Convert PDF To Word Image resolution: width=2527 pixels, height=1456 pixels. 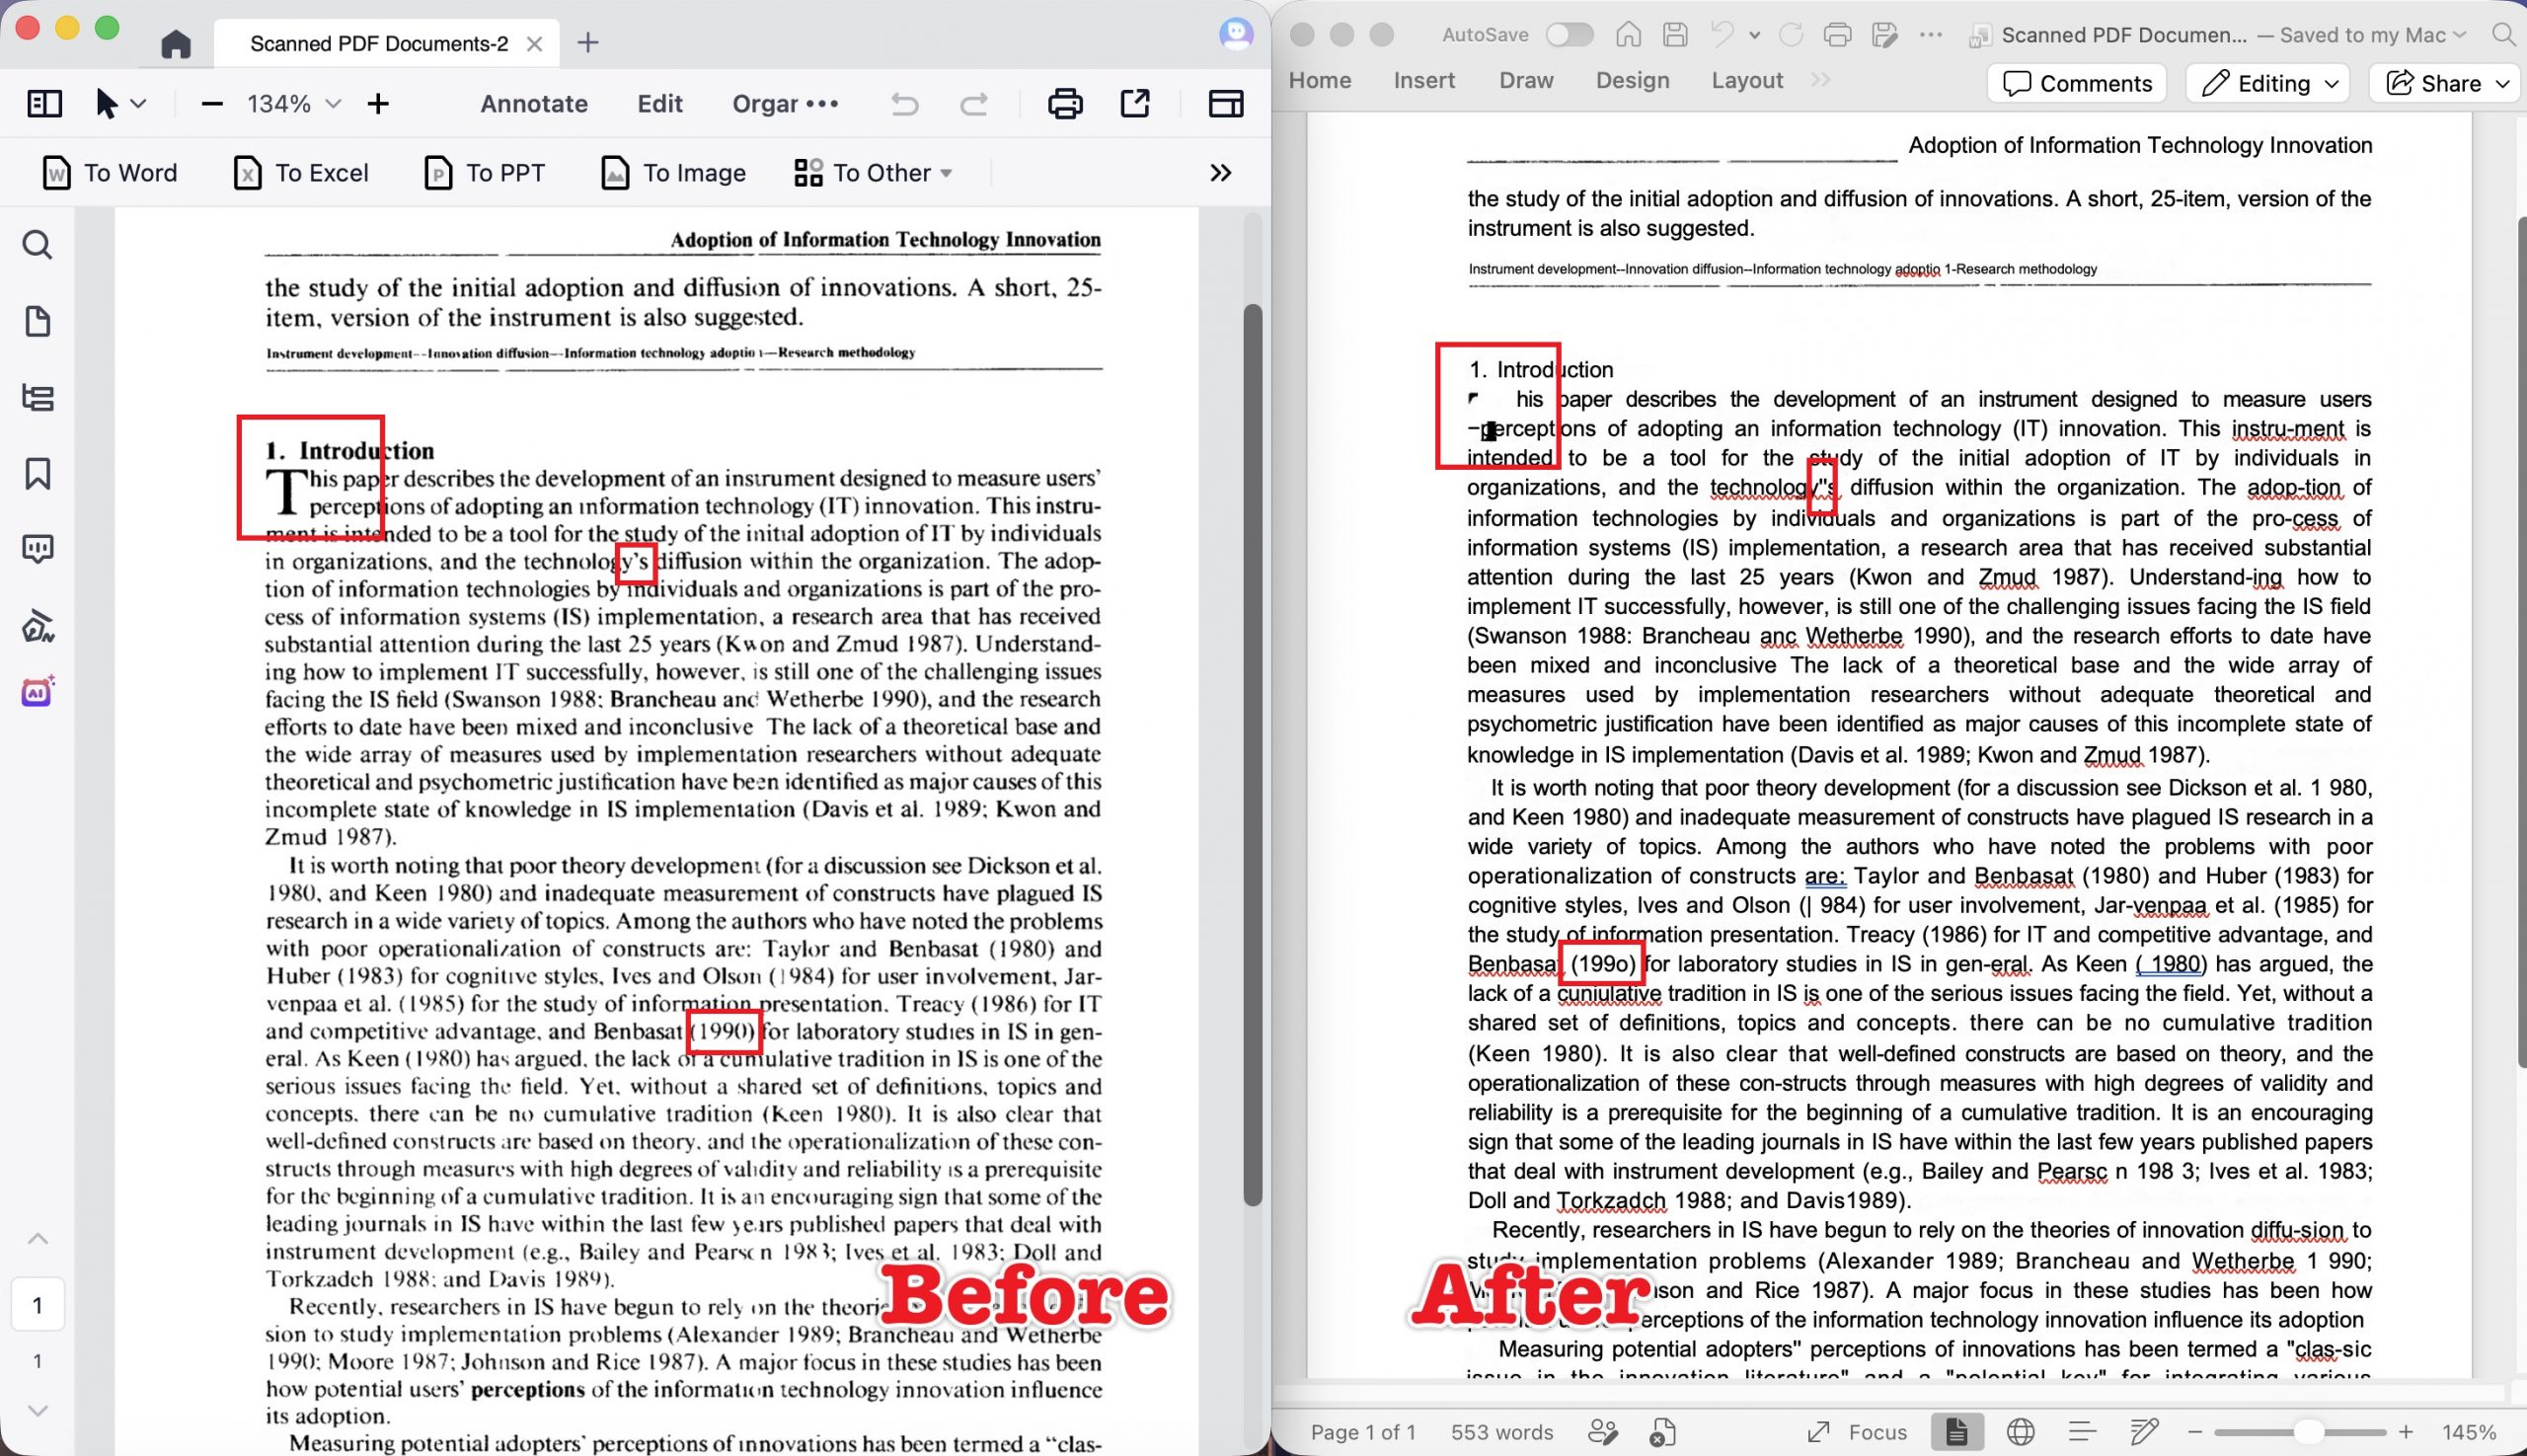point(110,173)
